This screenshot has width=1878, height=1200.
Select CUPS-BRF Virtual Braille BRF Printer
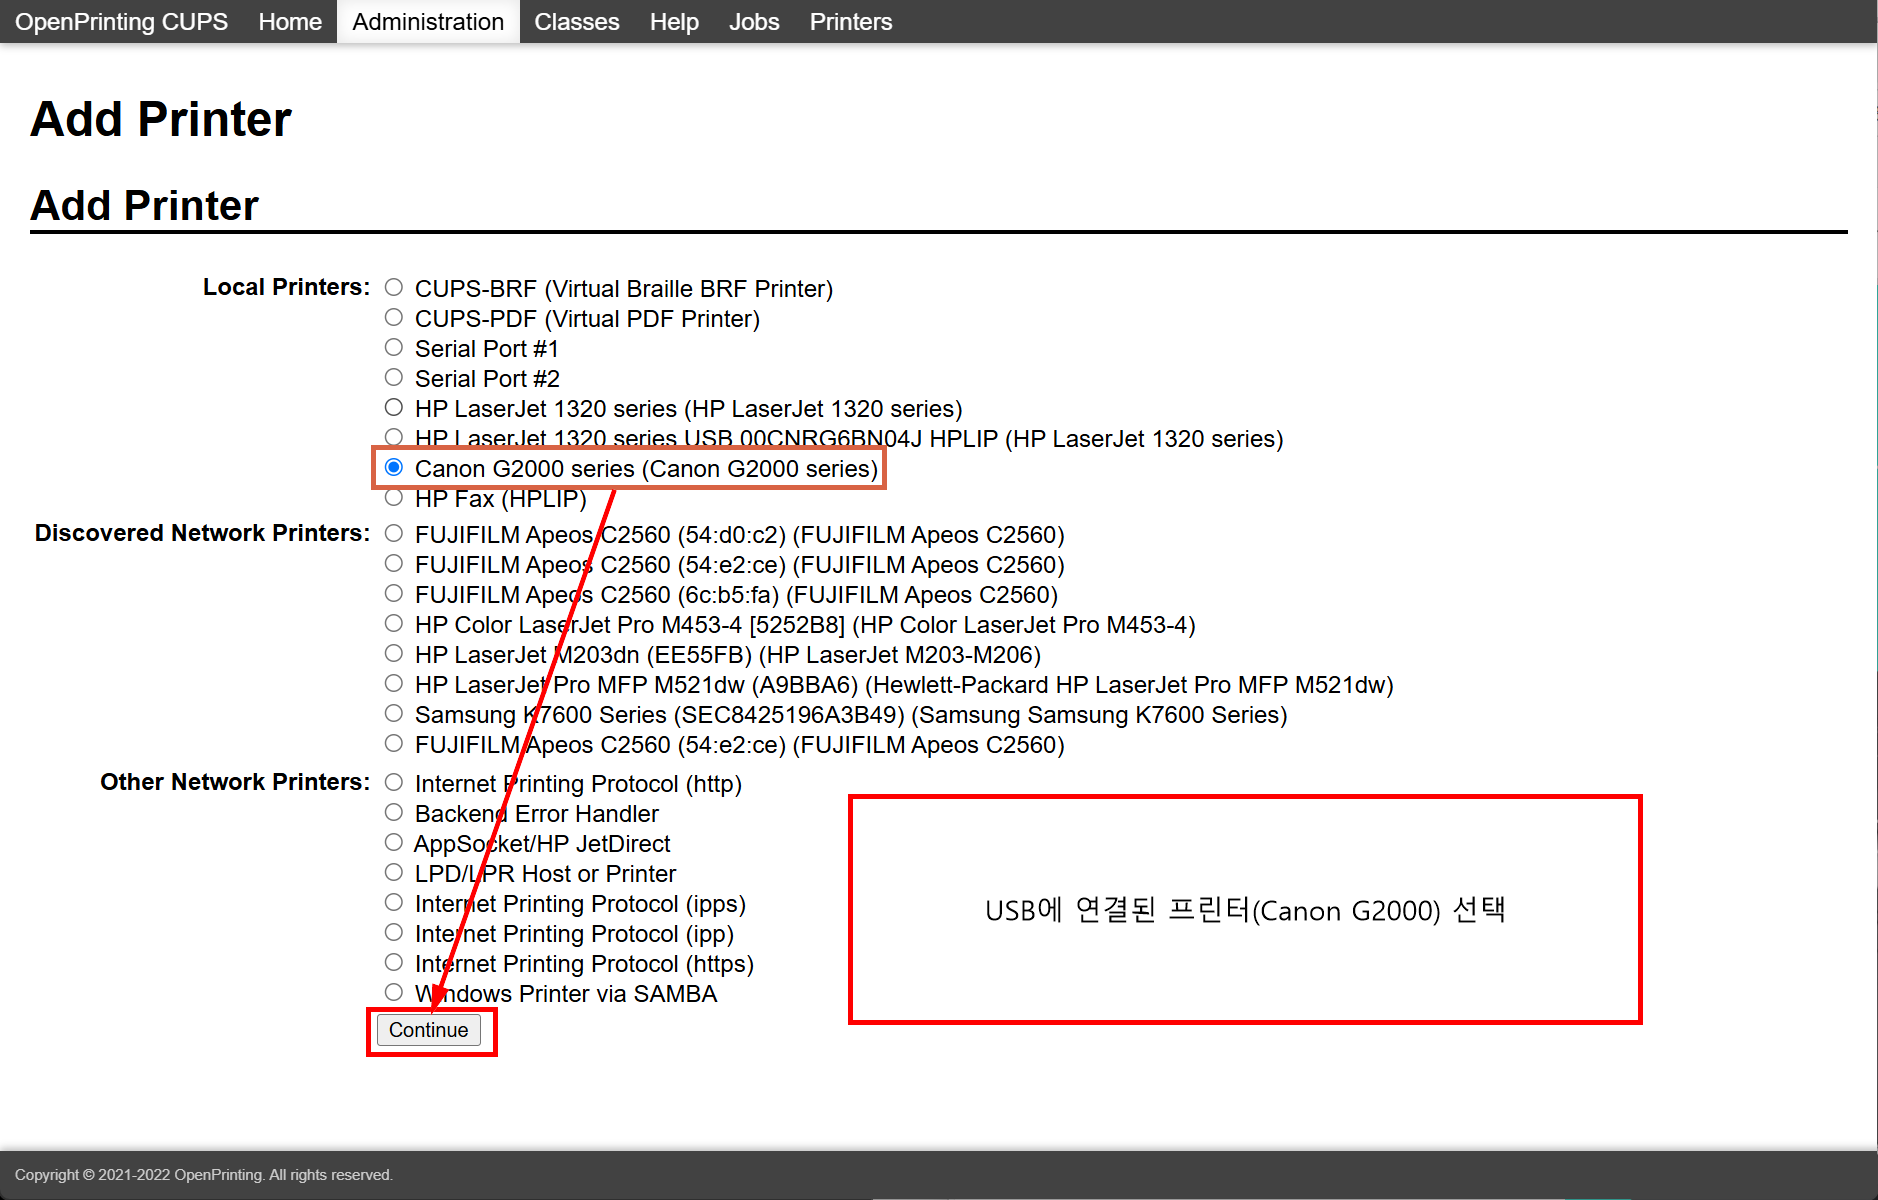(394, 288)
